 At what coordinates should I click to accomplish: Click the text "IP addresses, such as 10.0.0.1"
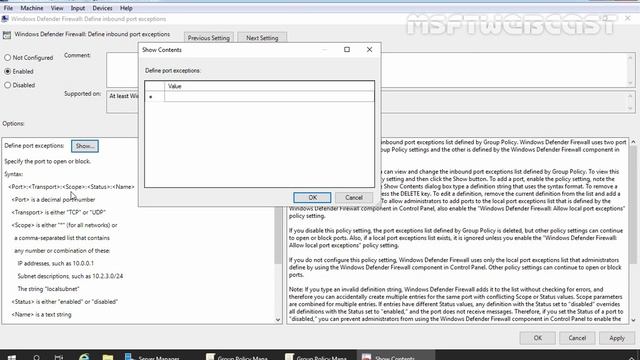[x=56, y=263]
